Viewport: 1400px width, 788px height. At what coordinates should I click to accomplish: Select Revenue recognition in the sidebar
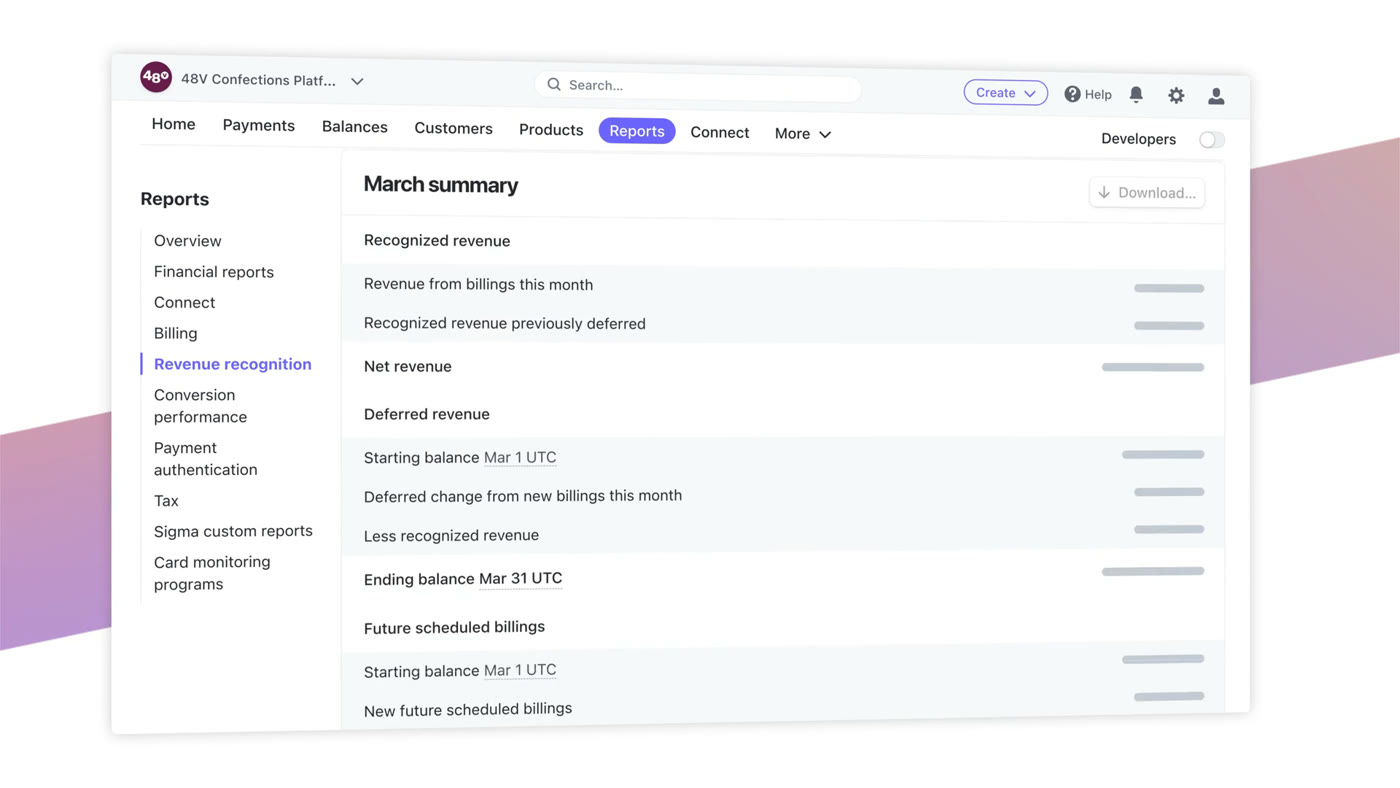[x=232, y=364]
